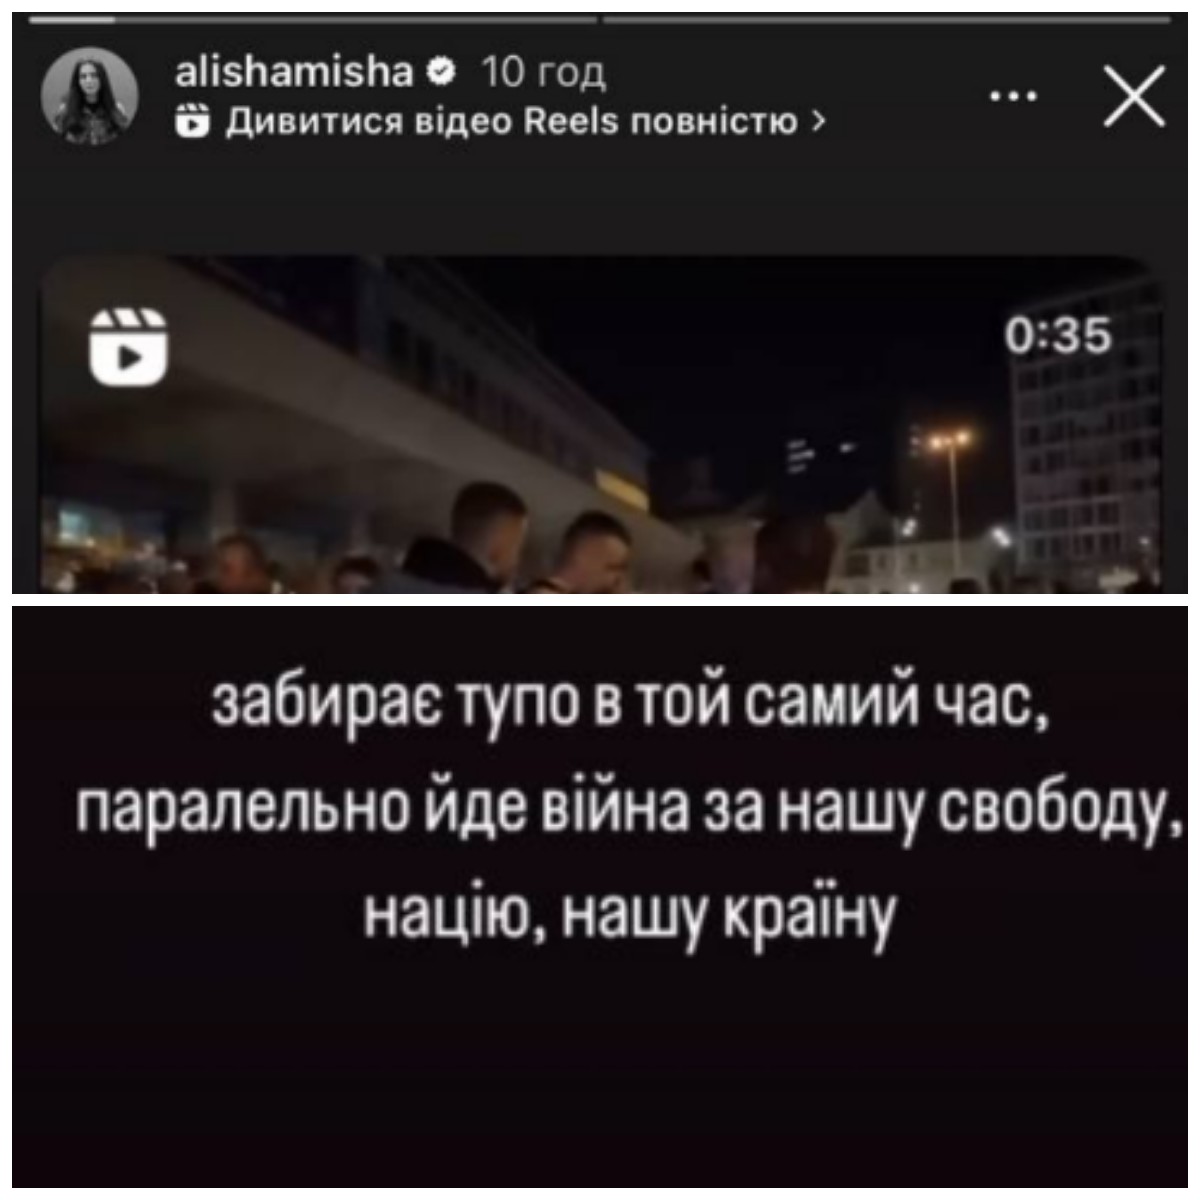This screenshot has height=1200, width=1200.
Task: Close the story with the X
Action: [x=1136, y=96]
